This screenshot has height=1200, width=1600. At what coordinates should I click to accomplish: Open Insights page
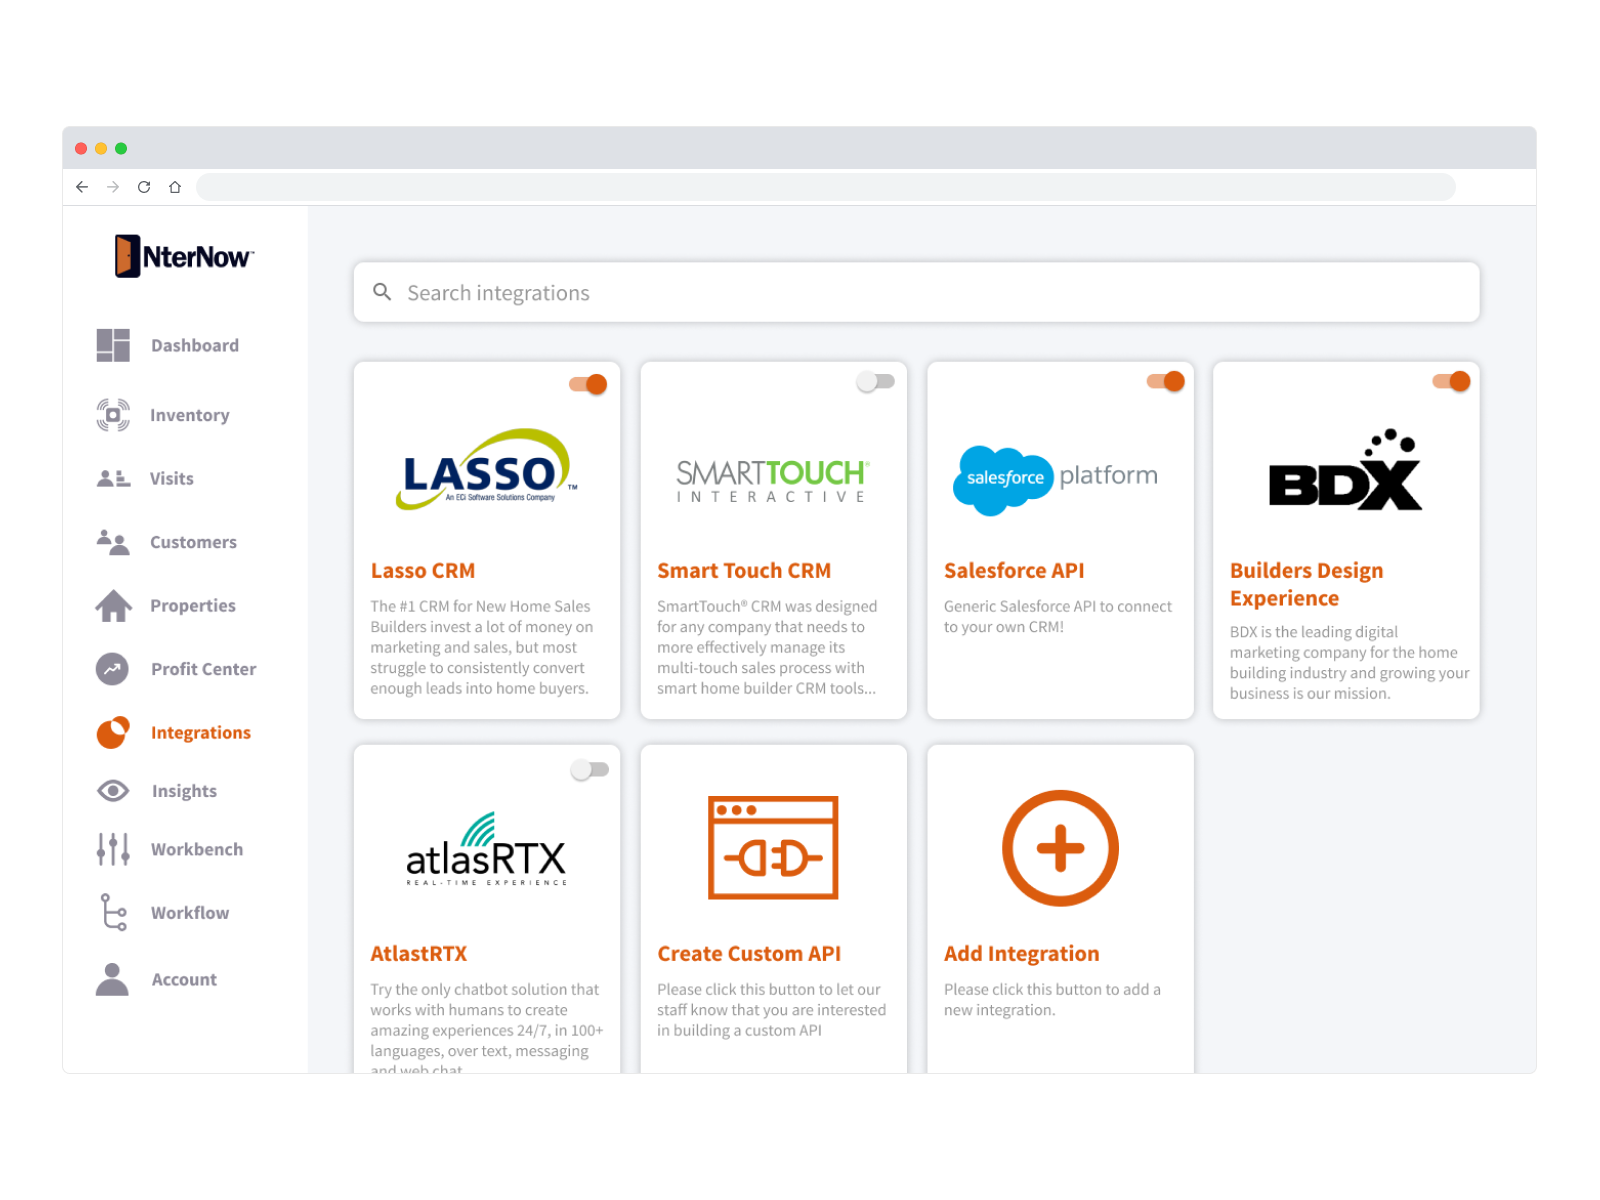184,791
